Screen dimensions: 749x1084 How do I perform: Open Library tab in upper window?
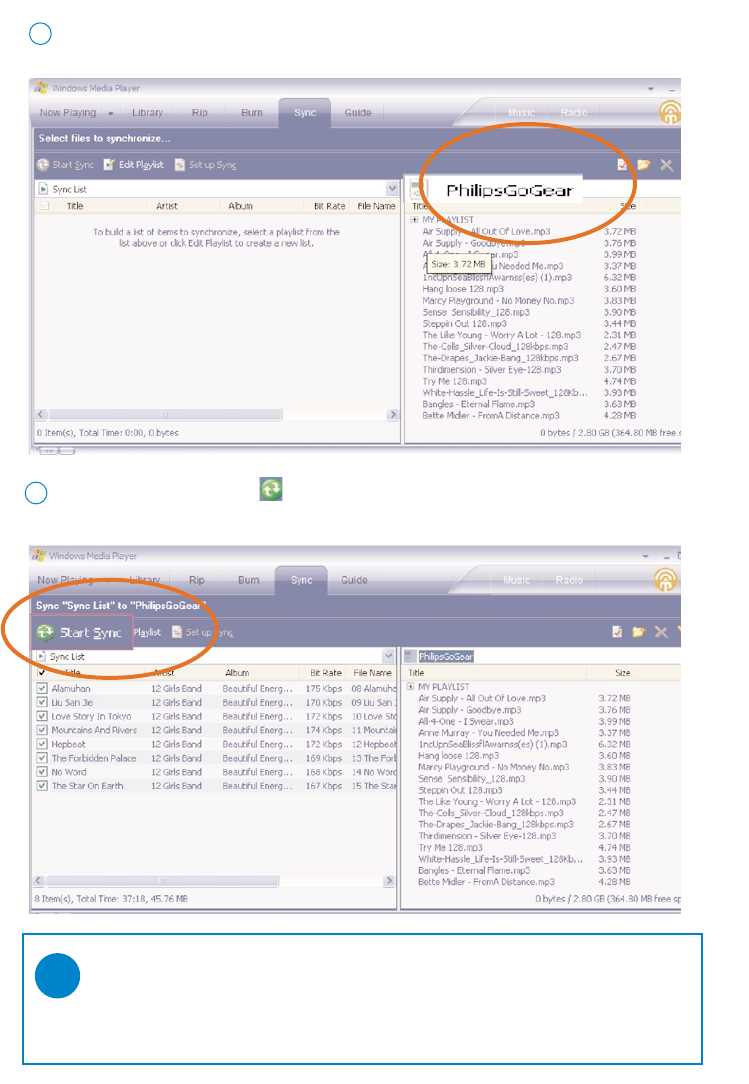pyautogui.click(x=147, y=113)
